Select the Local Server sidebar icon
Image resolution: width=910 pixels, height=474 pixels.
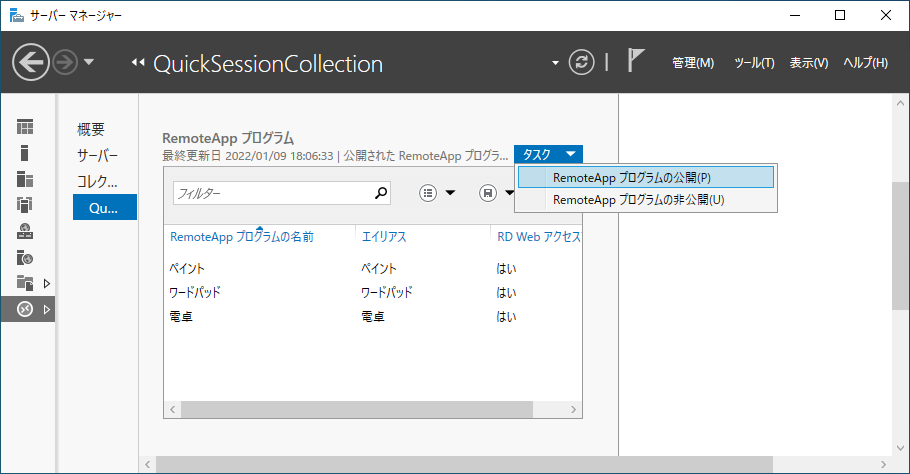pyautogui.click(x=24, y=153)
